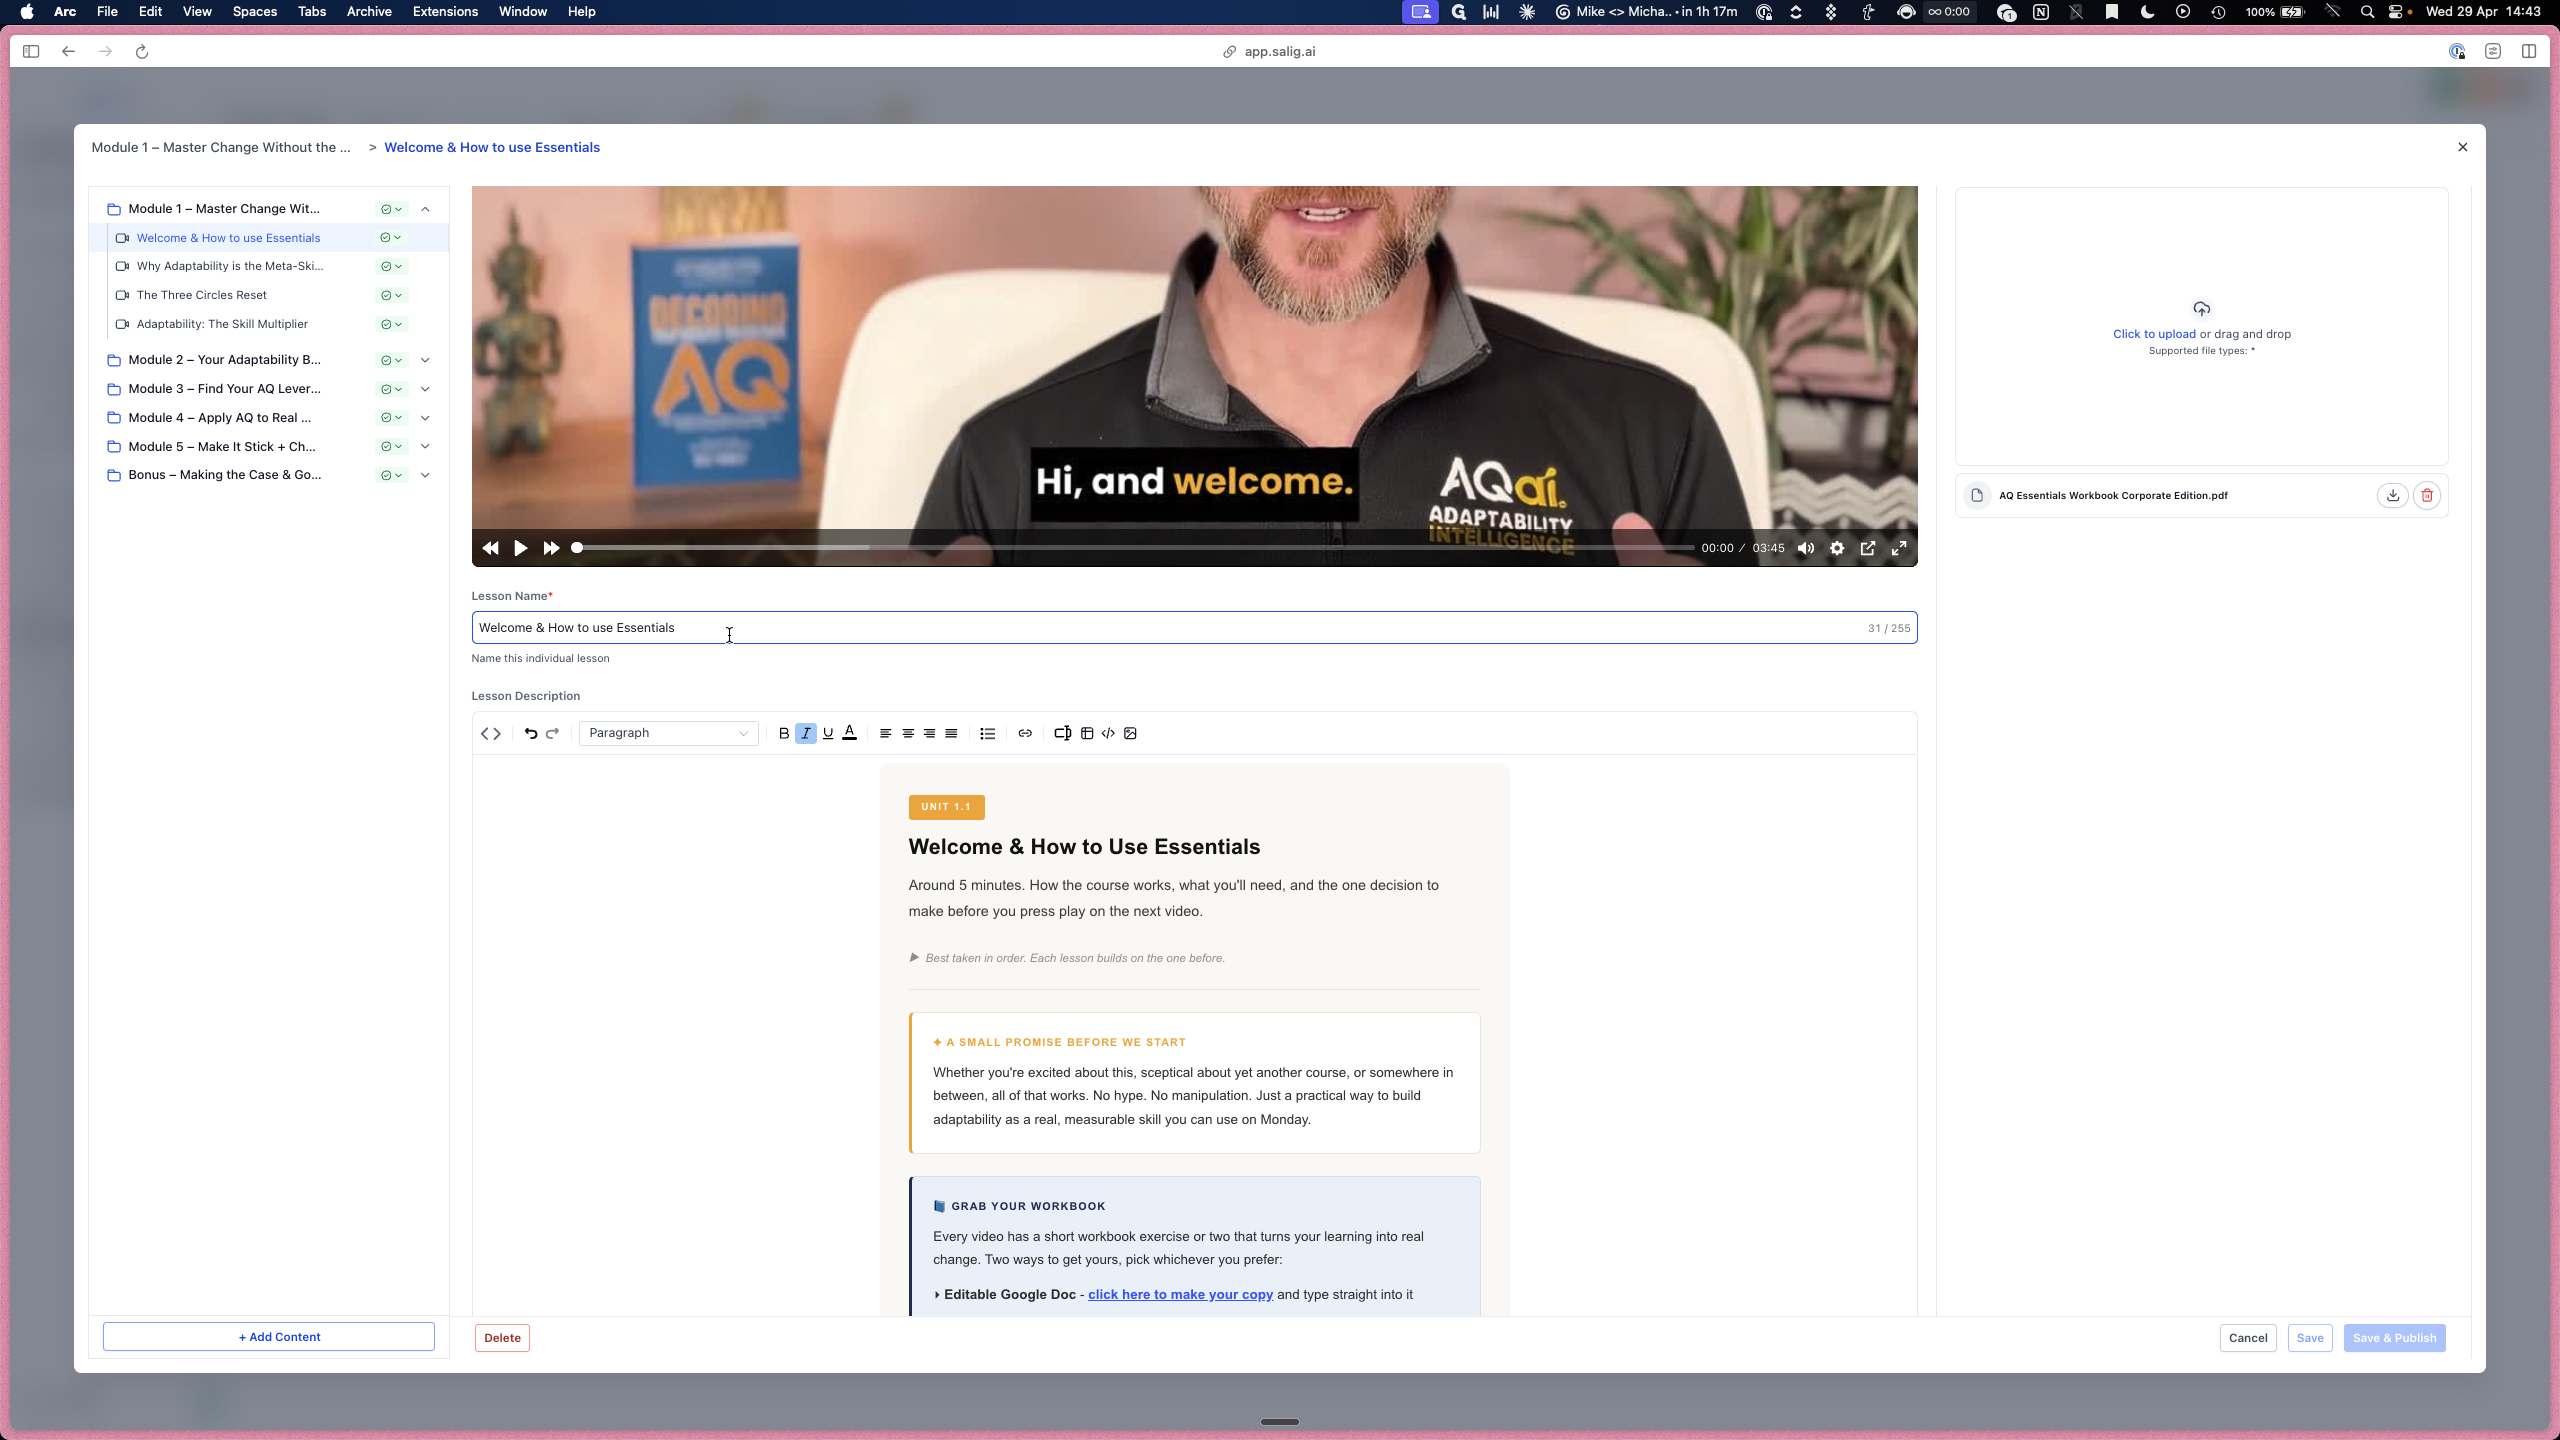The image size is (2560, 1440).
Task: Open the Archive menu
Action: tap(369, 12)
